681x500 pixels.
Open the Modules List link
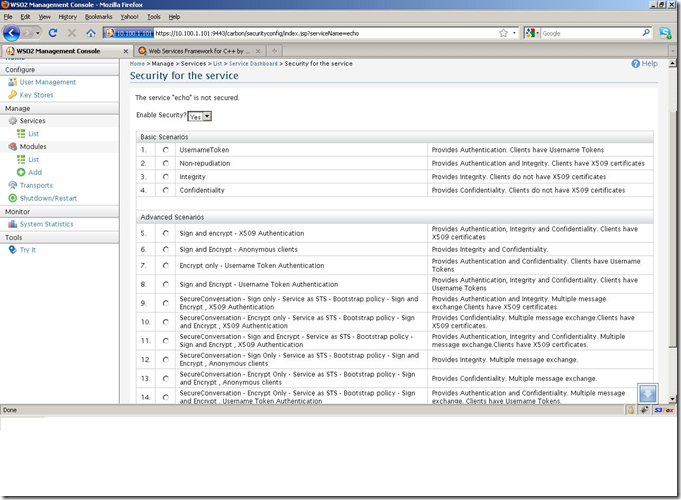[33, 159]
